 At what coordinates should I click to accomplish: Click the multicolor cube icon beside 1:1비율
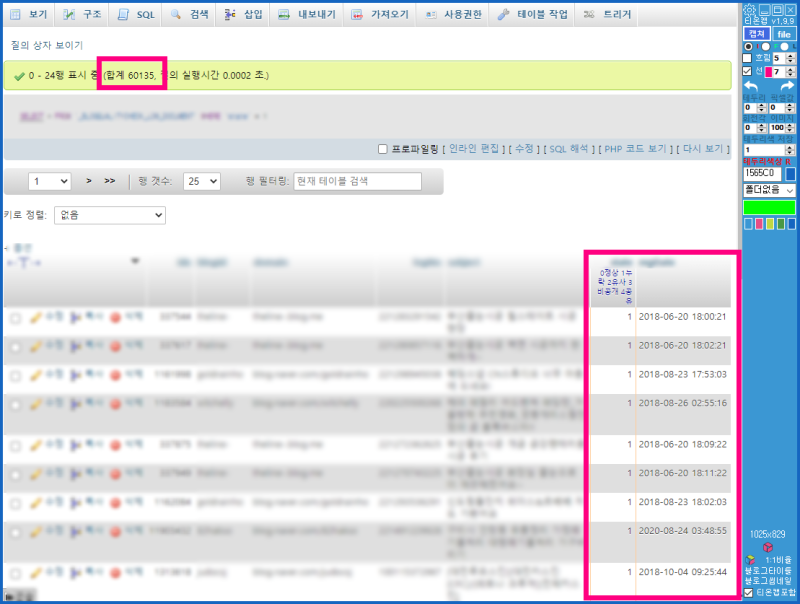(x=751, y=560)
